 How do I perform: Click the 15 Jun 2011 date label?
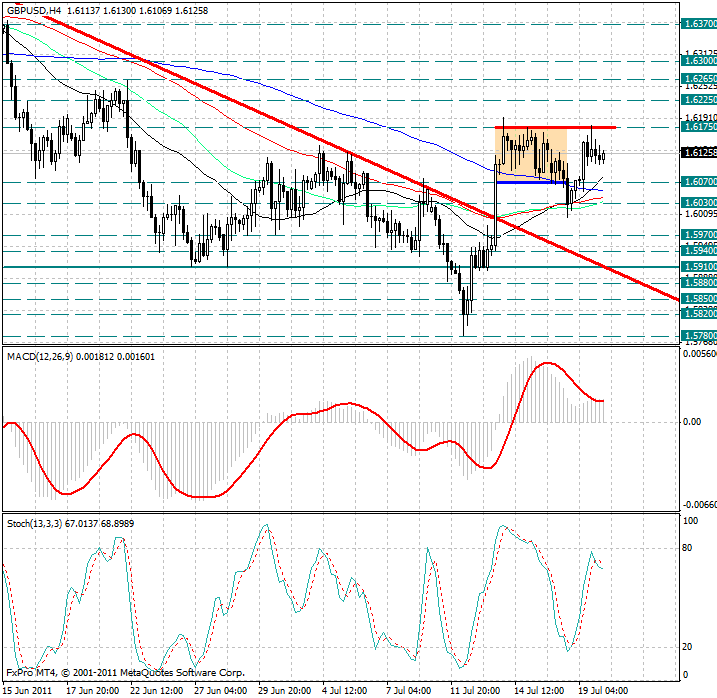point(27,690)
